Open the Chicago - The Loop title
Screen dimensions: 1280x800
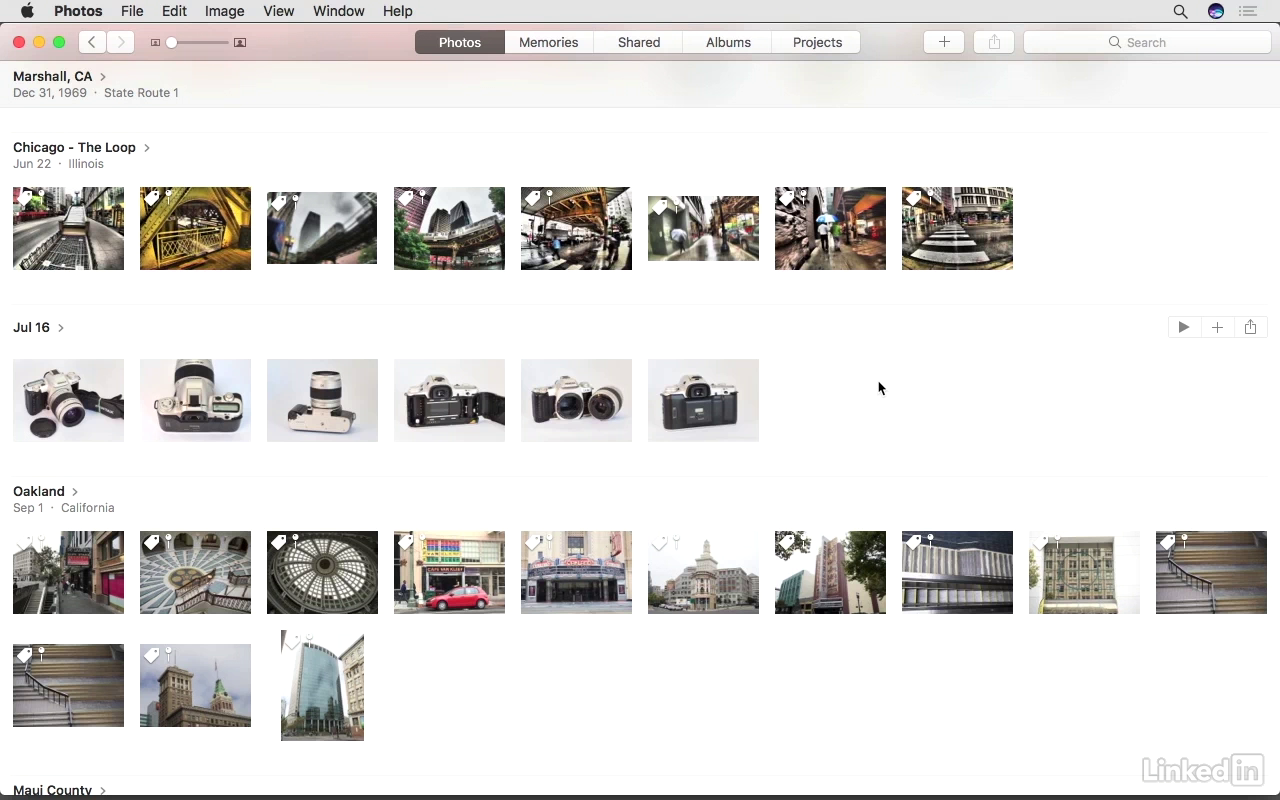pos(74,147)
